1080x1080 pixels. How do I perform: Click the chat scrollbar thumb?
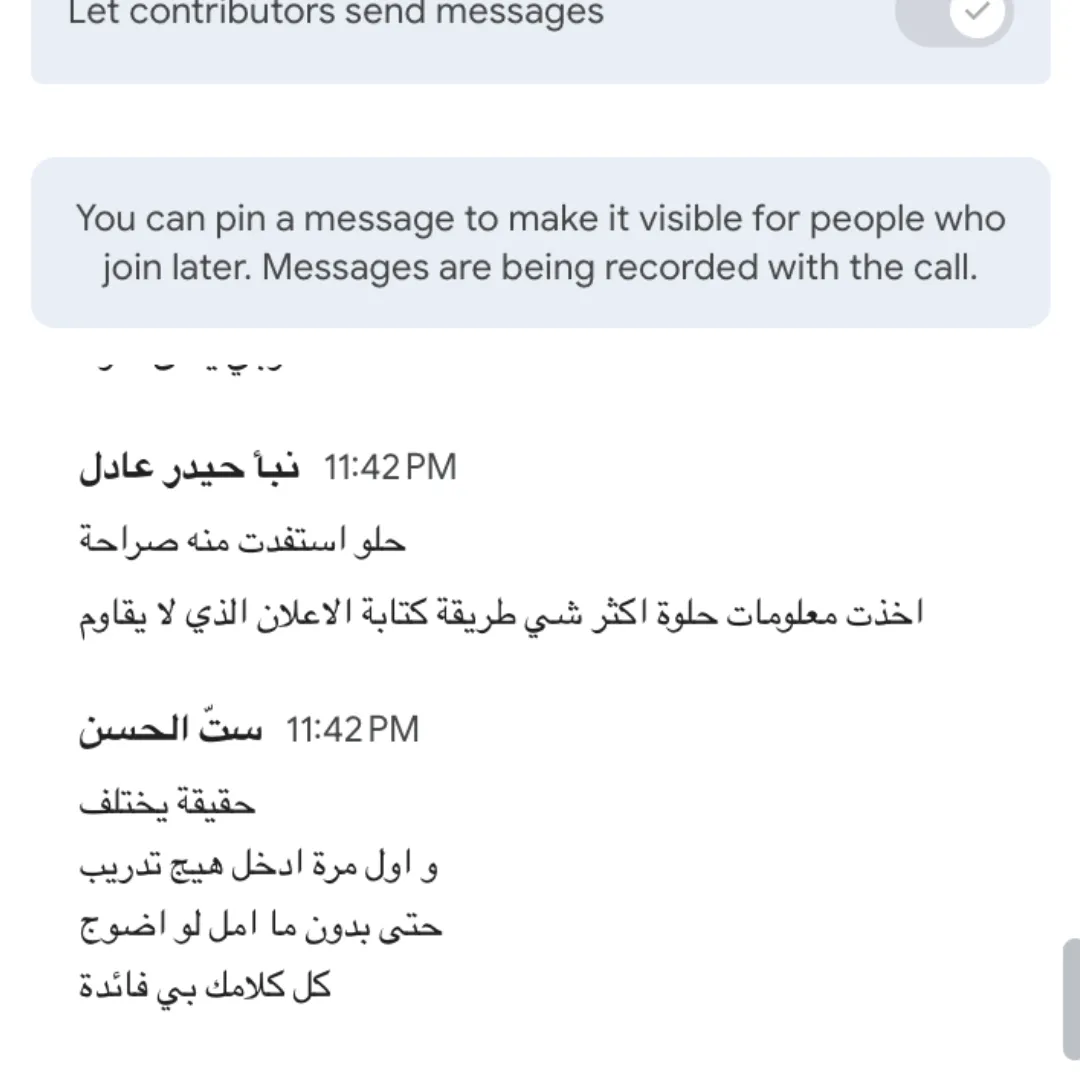[x=1071, y=999]
